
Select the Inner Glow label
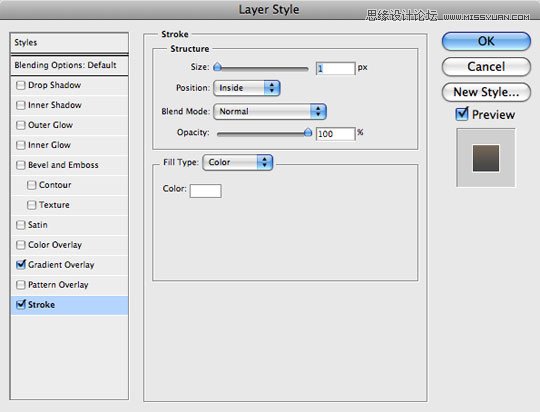click(x=49, y=145)
